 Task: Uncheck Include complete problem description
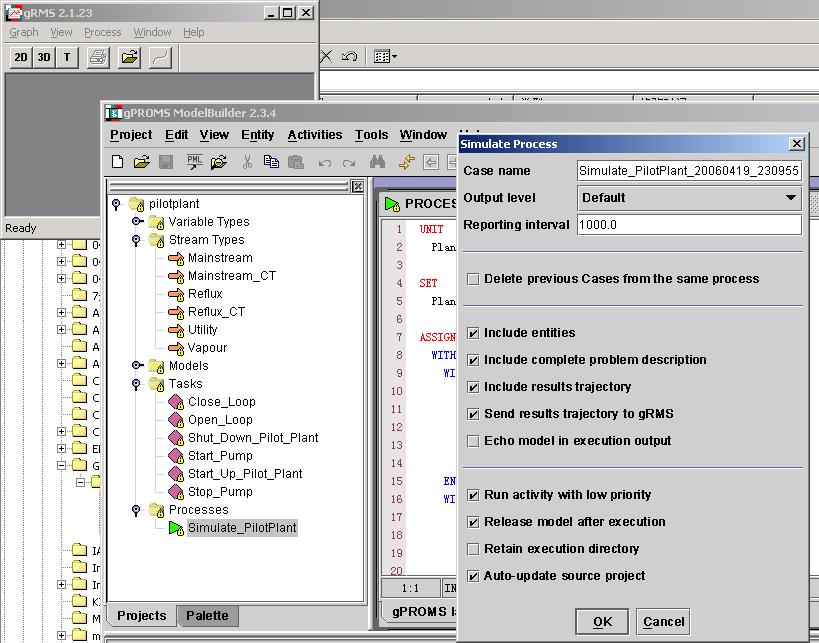(x=473, y=360)
